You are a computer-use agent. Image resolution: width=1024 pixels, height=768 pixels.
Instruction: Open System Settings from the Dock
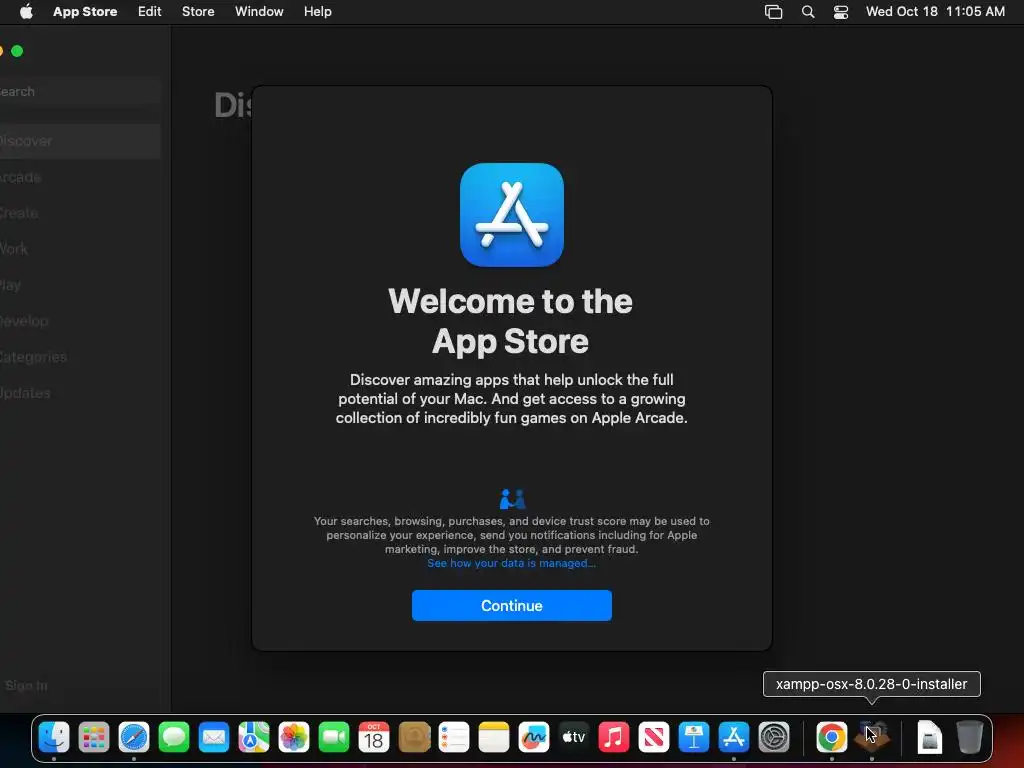click(x=774, y=738)
